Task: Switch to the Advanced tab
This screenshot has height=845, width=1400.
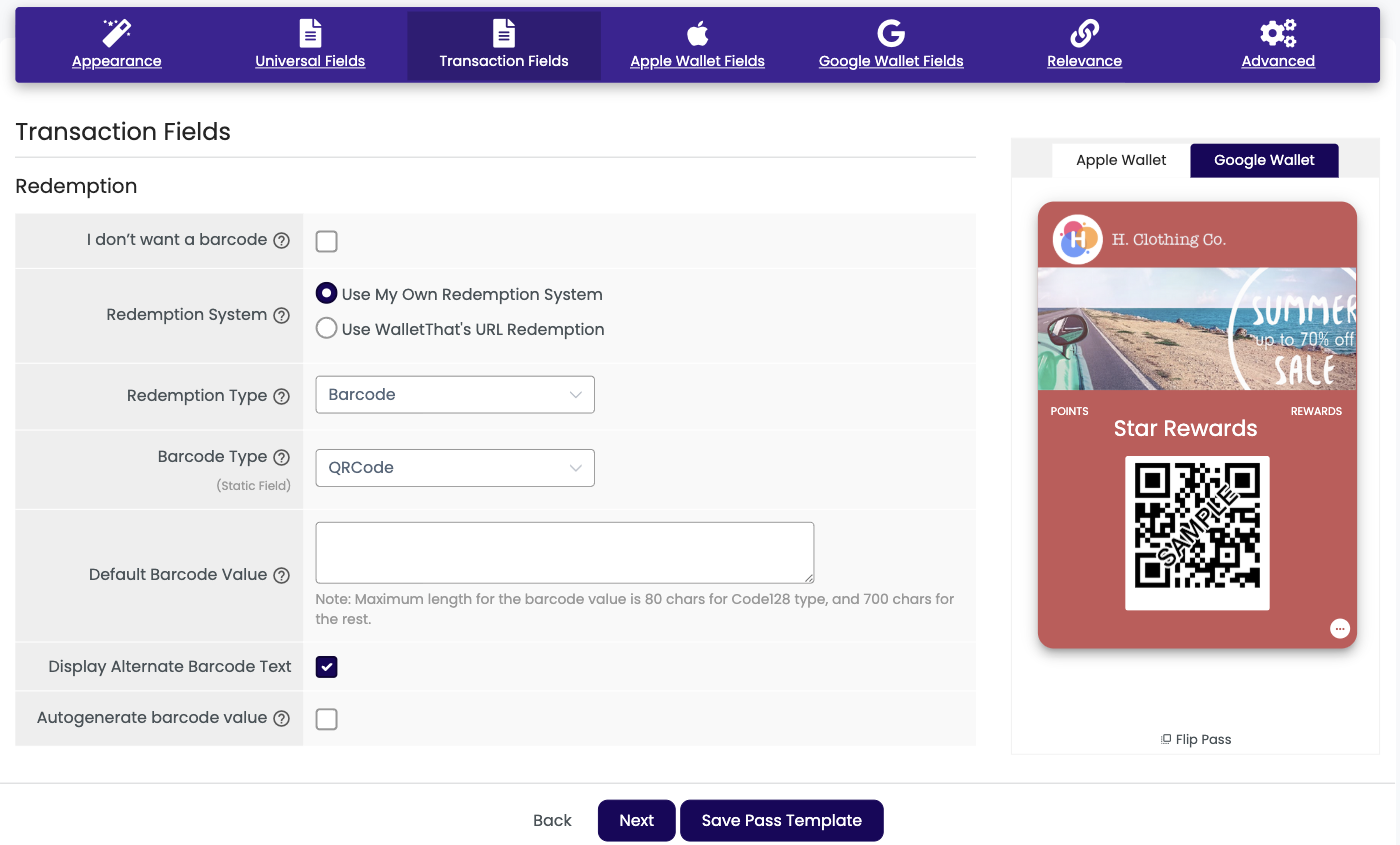Action: tap(1278, 61)
